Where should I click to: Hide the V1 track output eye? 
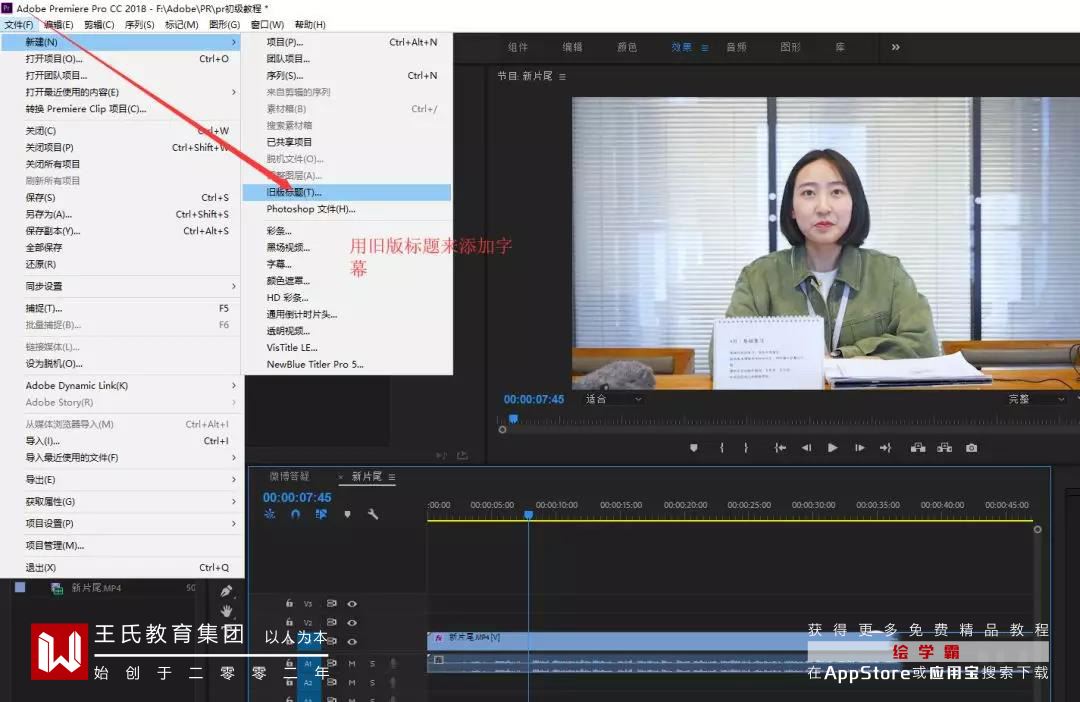pos(352,641)
